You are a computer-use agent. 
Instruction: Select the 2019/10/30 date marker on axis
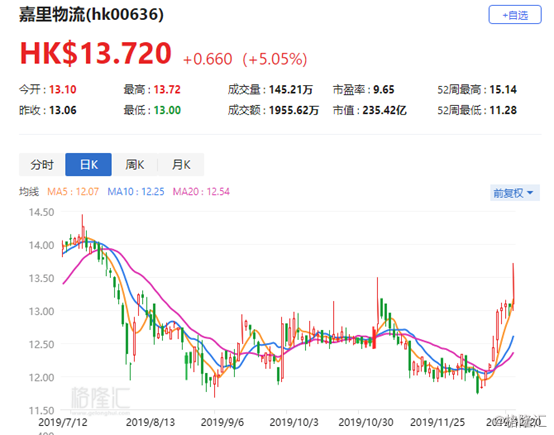366,422
